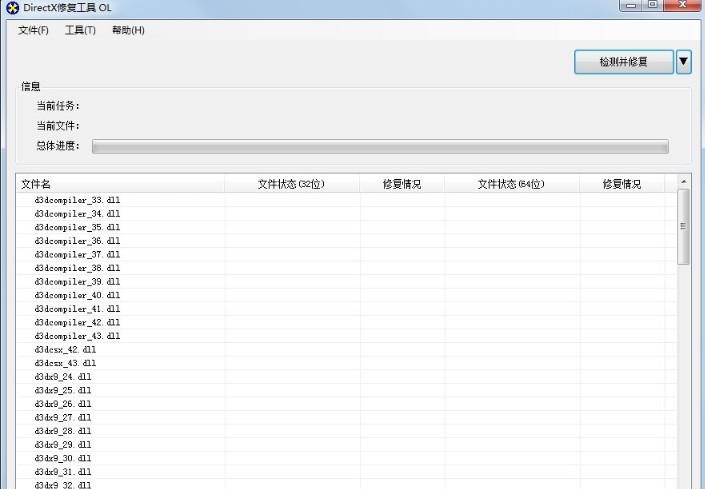This screenshot has height=489, width=705.
Task: Click the 文件状态(32位) column header
Action: pos(292,184)
